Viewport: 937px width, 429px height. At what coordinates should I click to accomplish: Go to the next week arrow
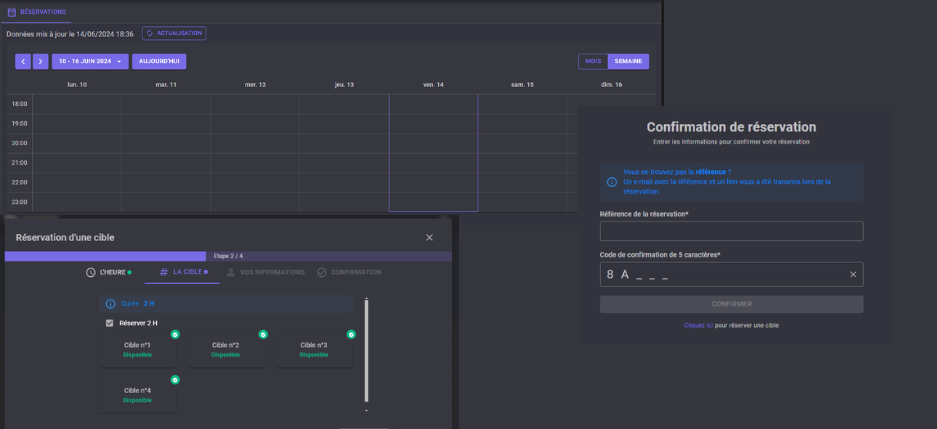tap(41, 62)
